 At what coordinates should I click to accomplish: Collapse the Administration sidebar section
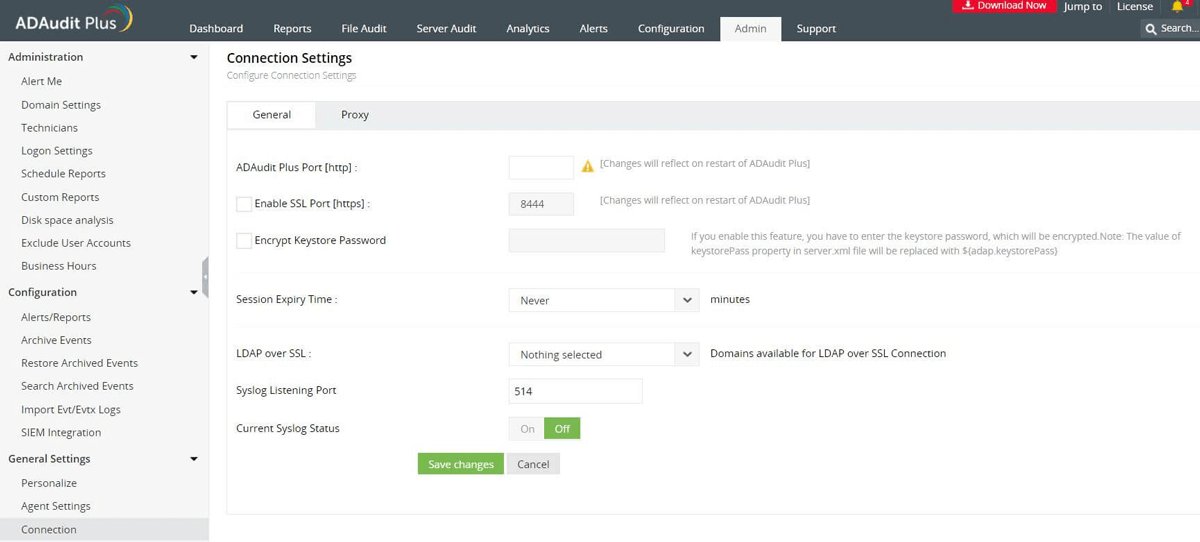pos(193,57)
